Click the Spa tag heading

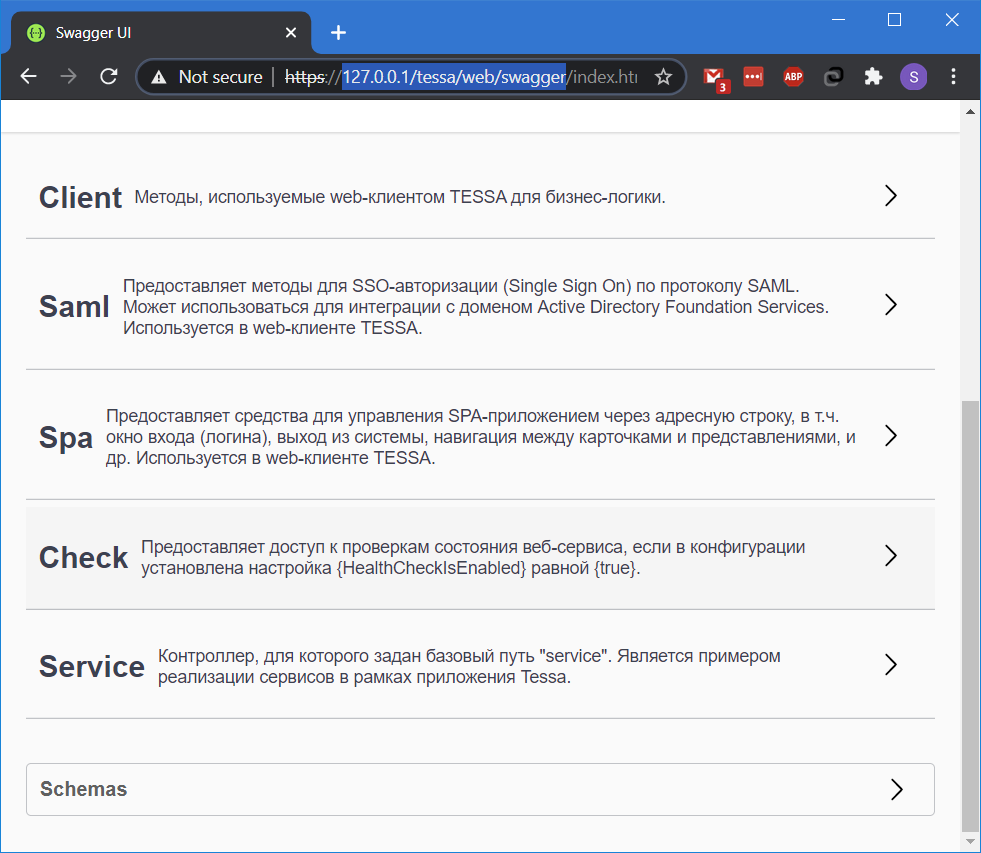coord(66,437)
